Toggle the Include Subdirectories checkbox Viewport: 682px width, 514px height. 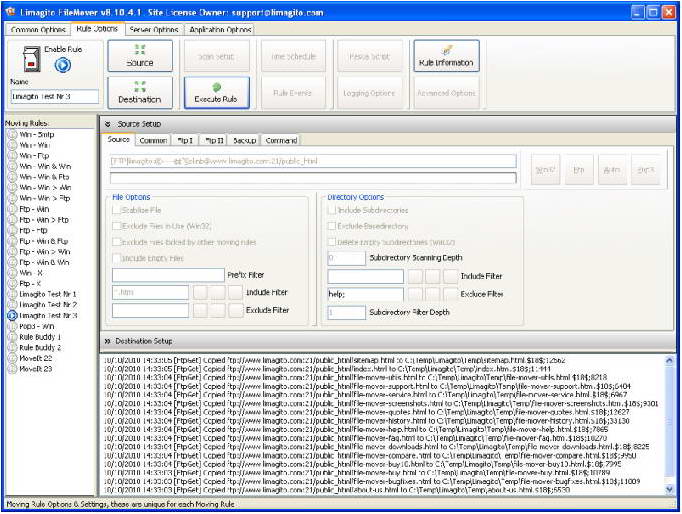331,210
